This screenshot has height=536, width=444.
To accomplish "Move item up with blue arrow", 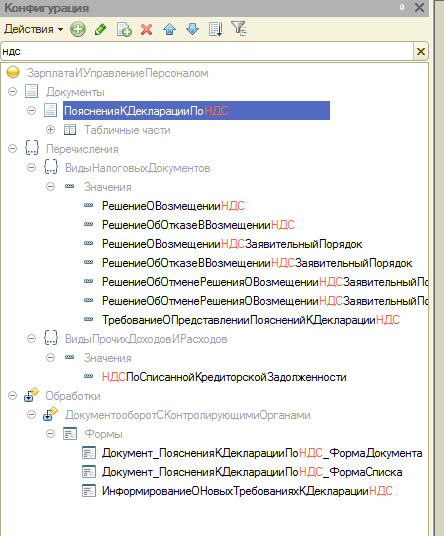I will (x=170, y=29).
